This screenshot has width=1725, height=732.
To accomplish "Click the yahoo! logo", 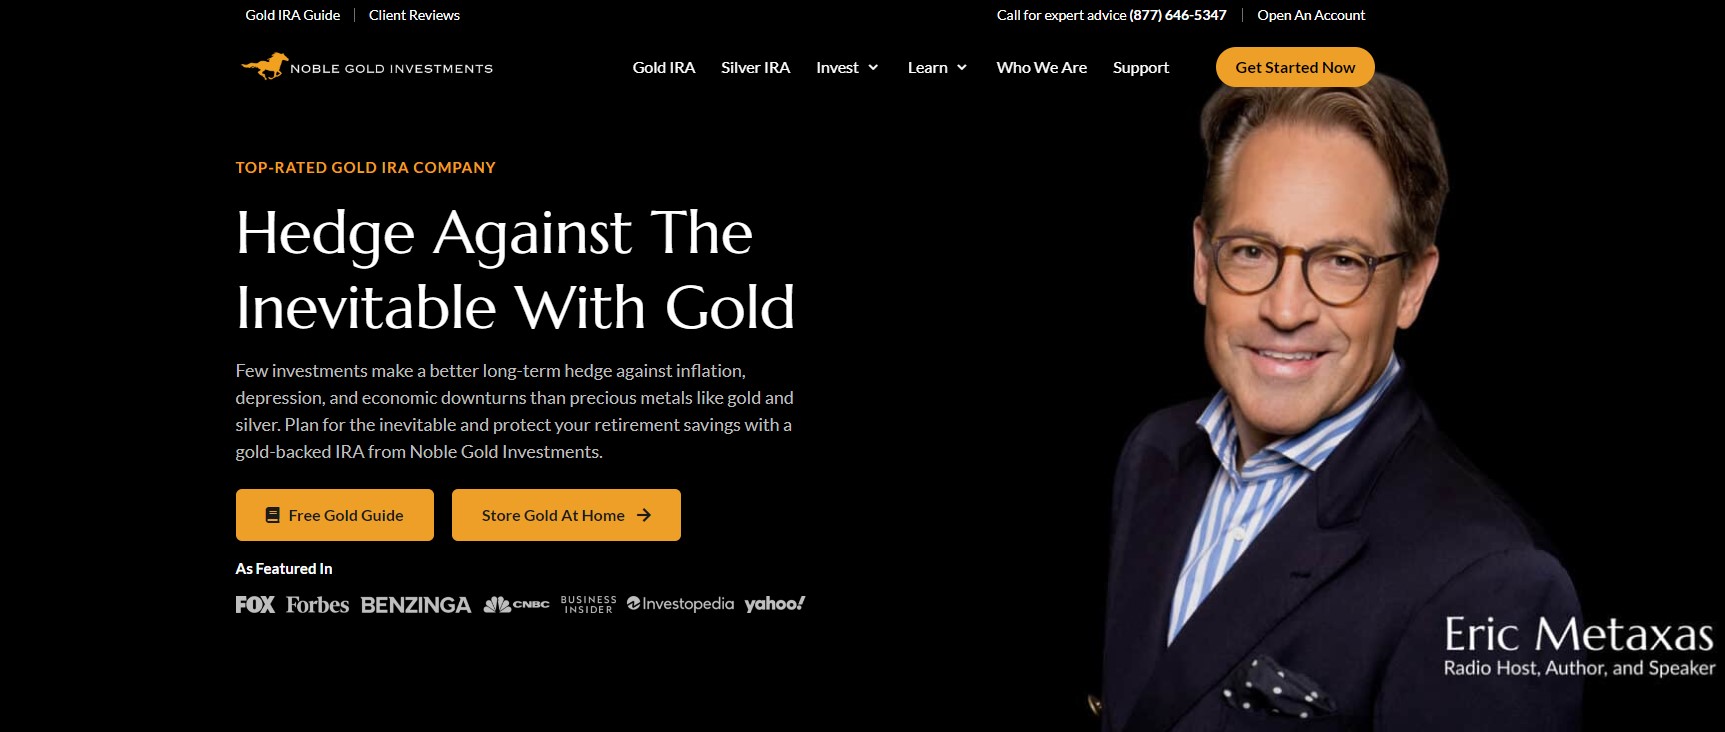I will (x=775, y=604).
